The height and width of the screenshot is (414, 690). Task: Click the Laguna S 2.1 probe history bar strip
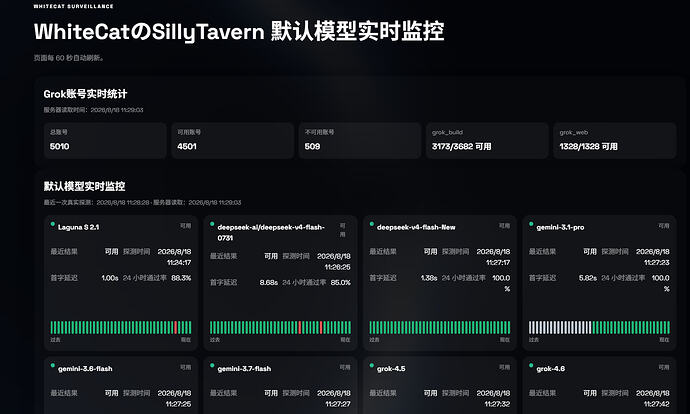(x=121, y=327)
